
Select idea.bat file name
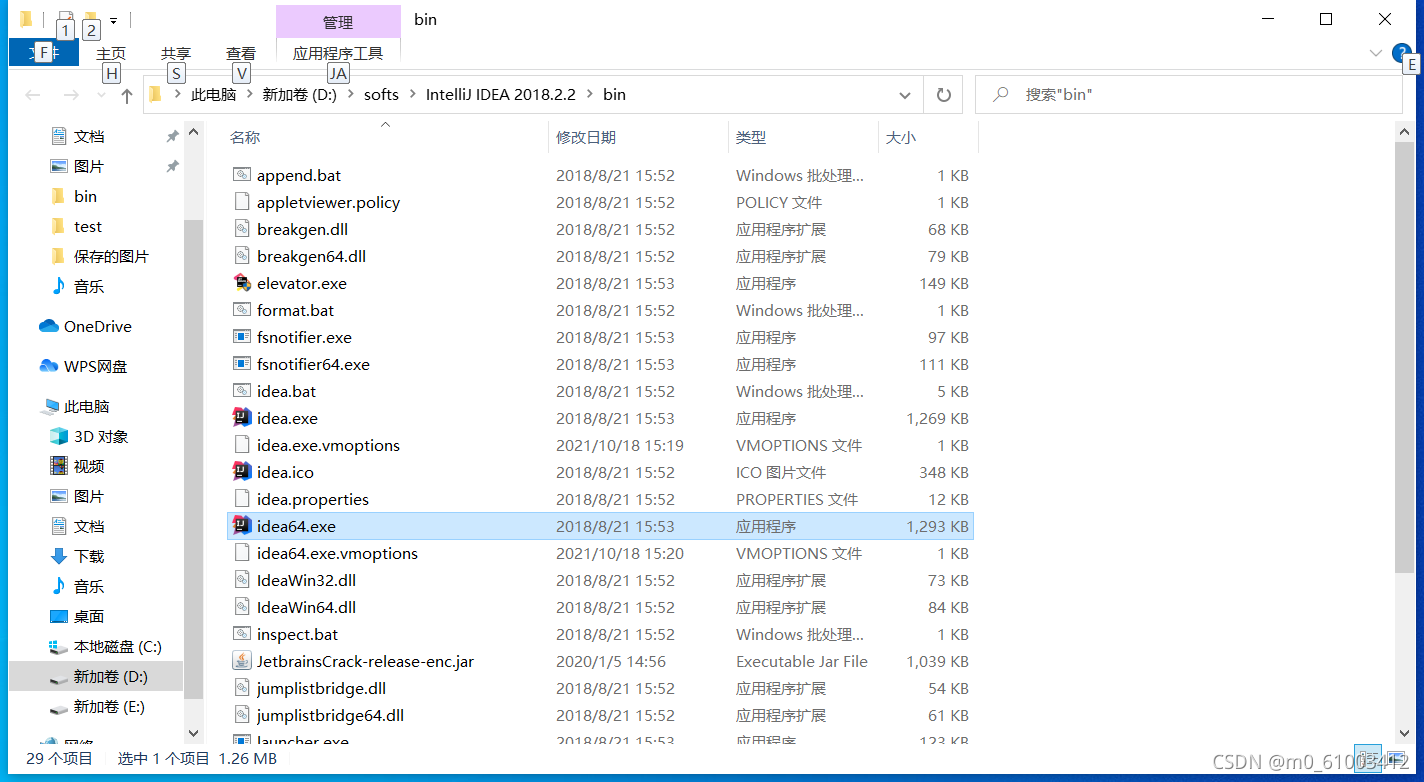pos(286,391)
